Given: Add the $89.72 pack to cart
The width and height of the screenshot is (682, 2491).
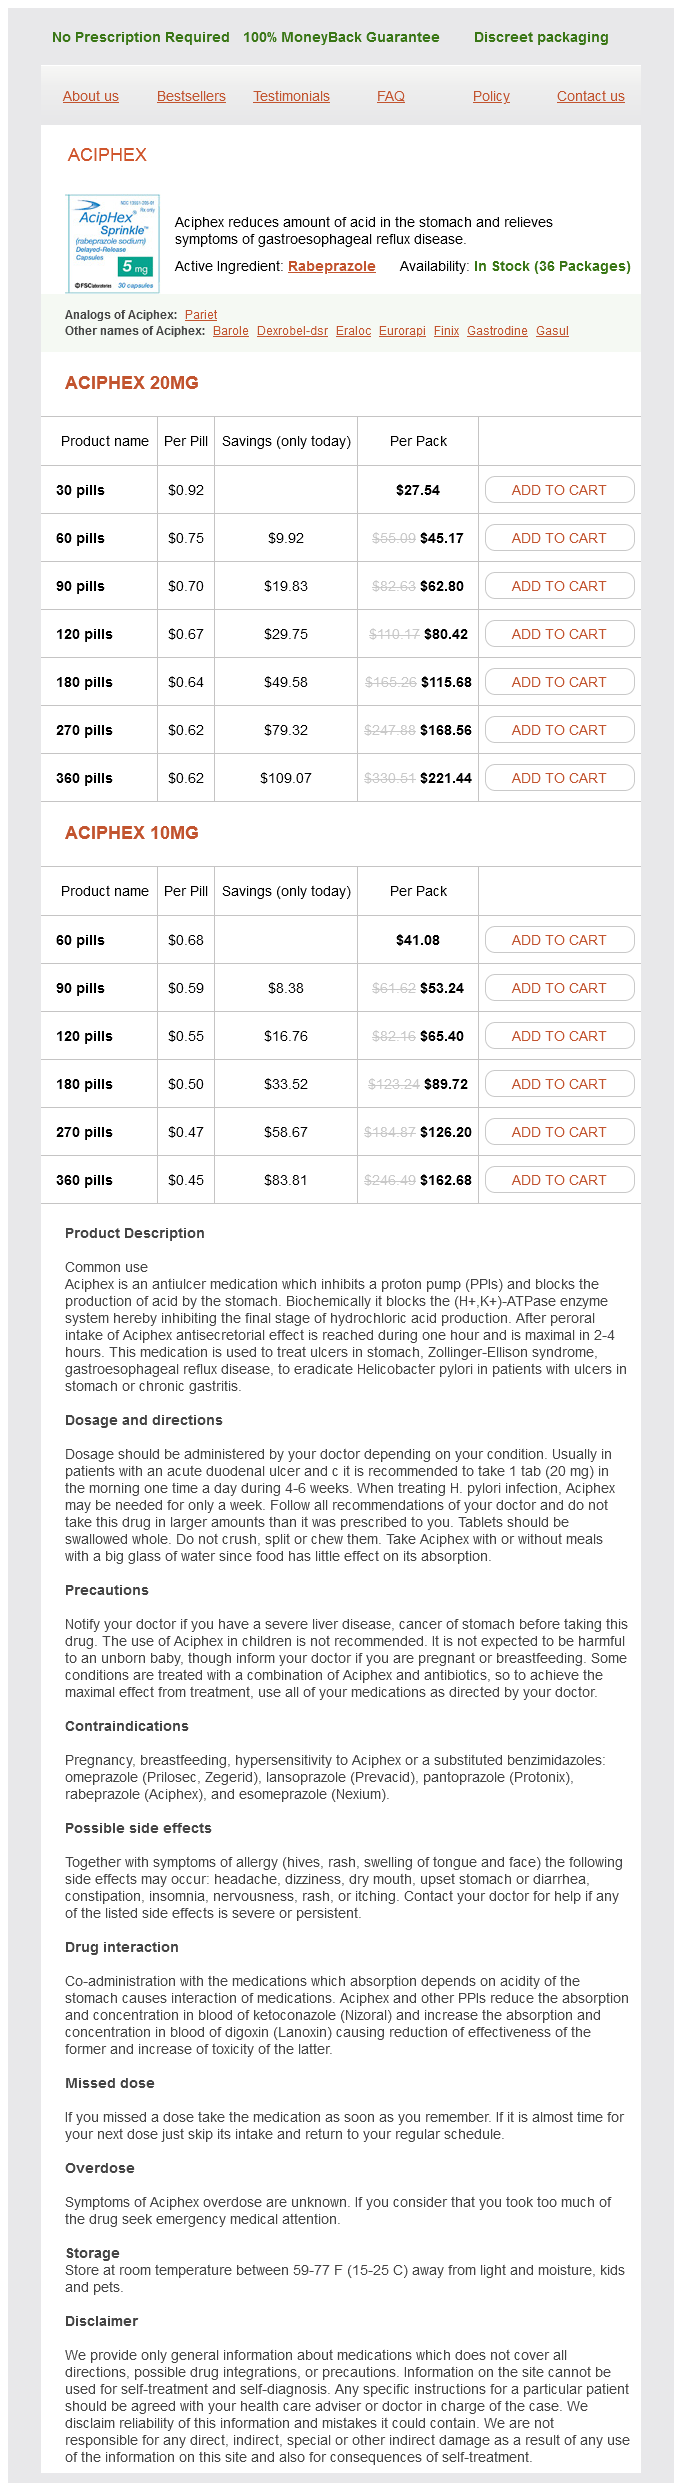Looking at the screenshot, I should pos(559,1084).
